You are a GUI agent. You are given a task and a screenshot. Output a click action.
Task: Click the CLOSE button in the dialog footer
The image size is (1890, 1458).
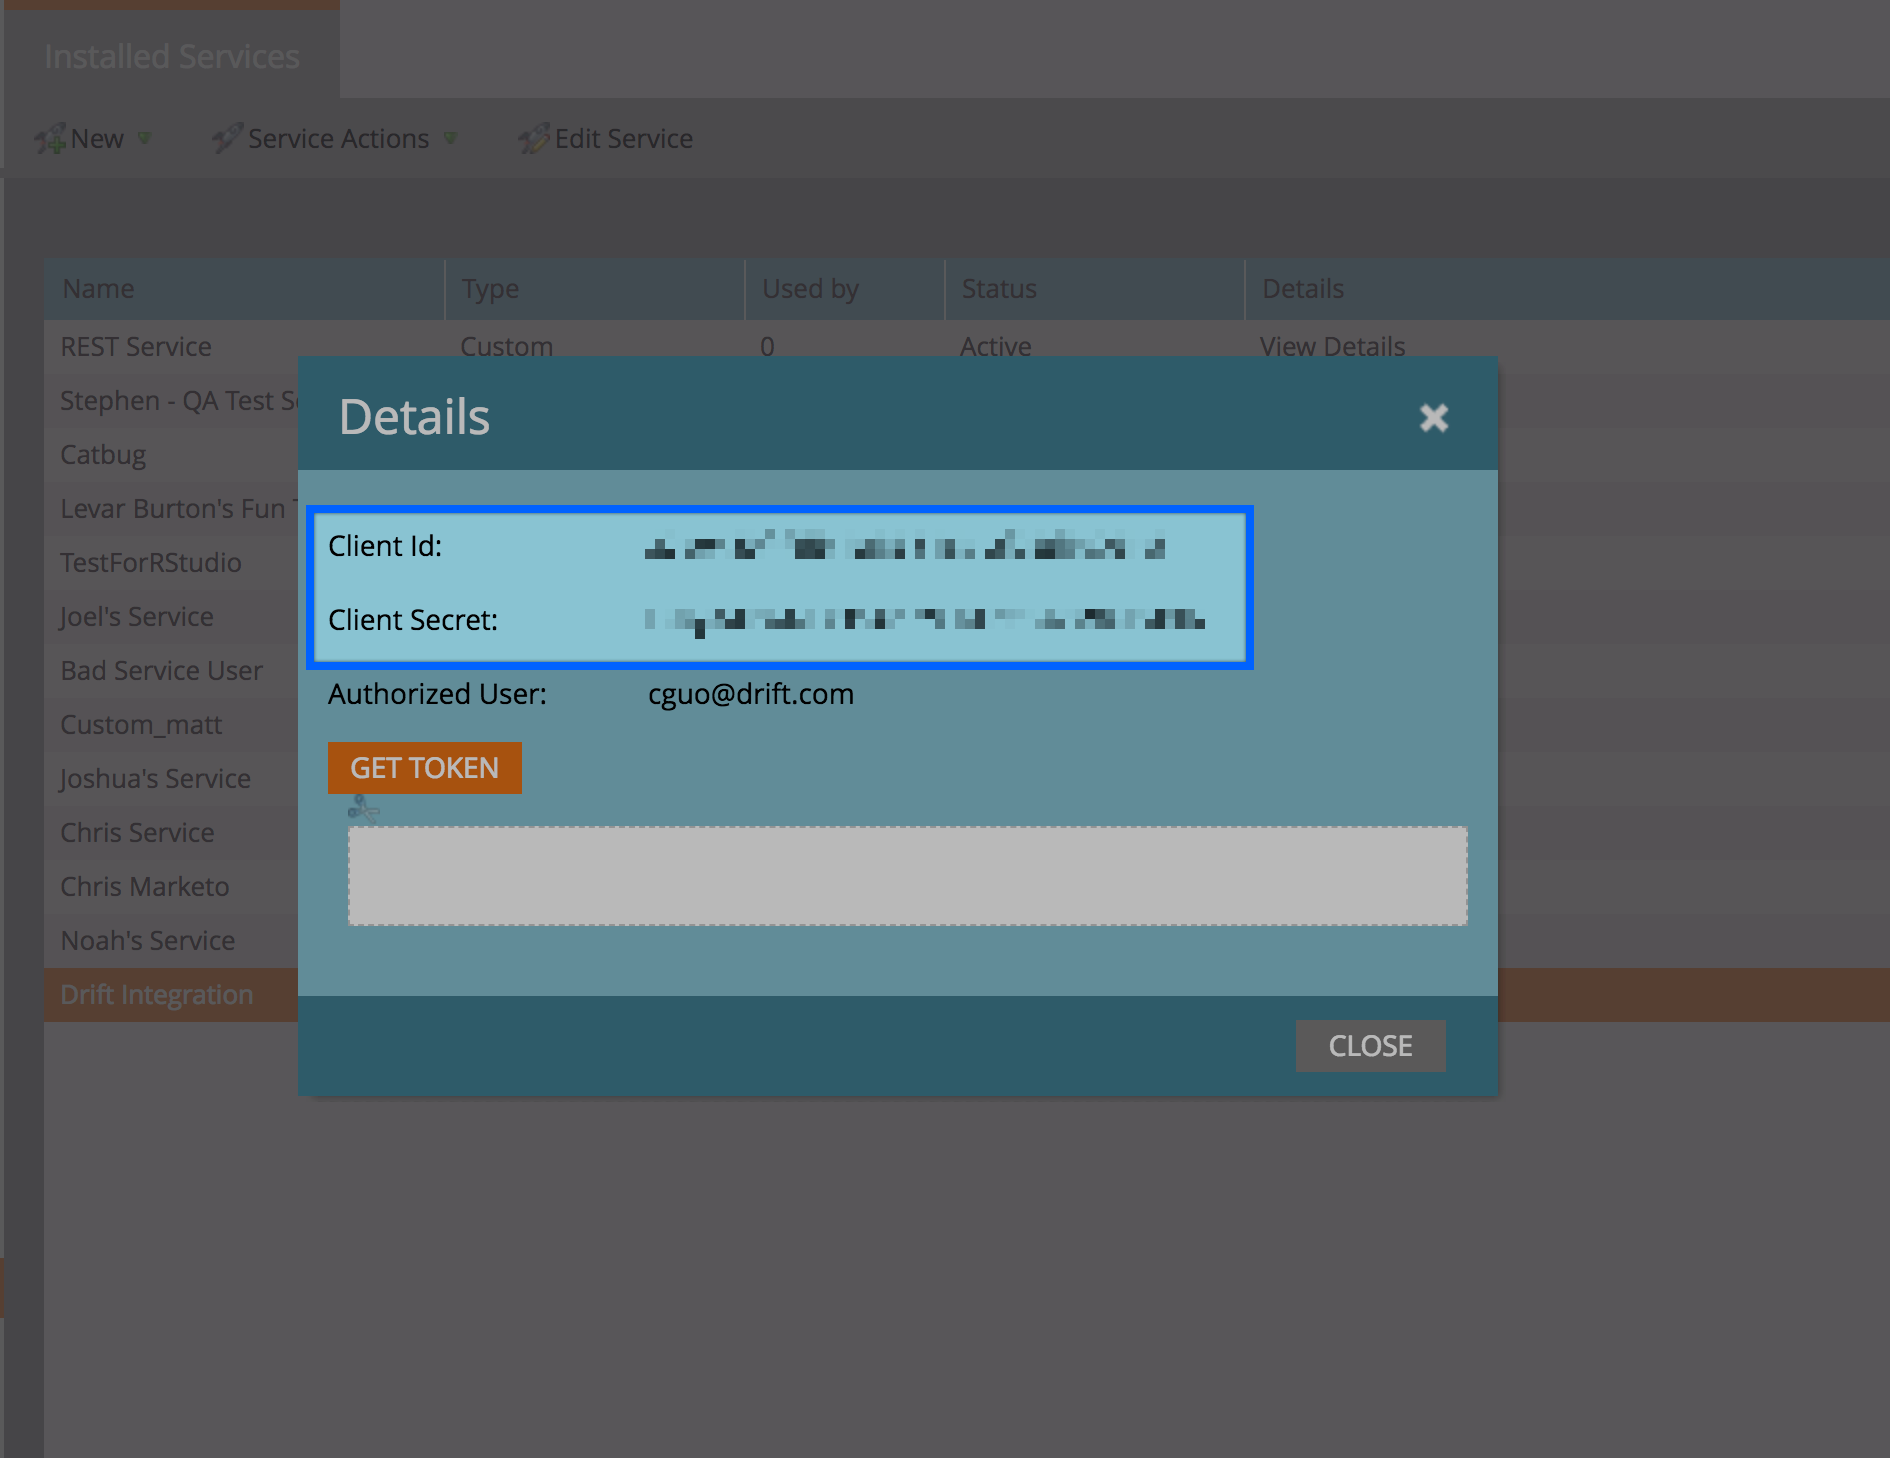1371,1046
